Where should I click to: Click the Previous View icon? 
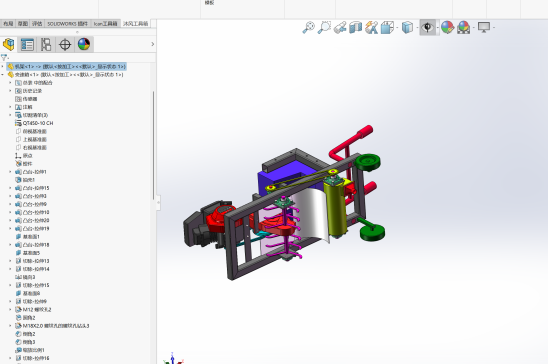click(340, 28)
